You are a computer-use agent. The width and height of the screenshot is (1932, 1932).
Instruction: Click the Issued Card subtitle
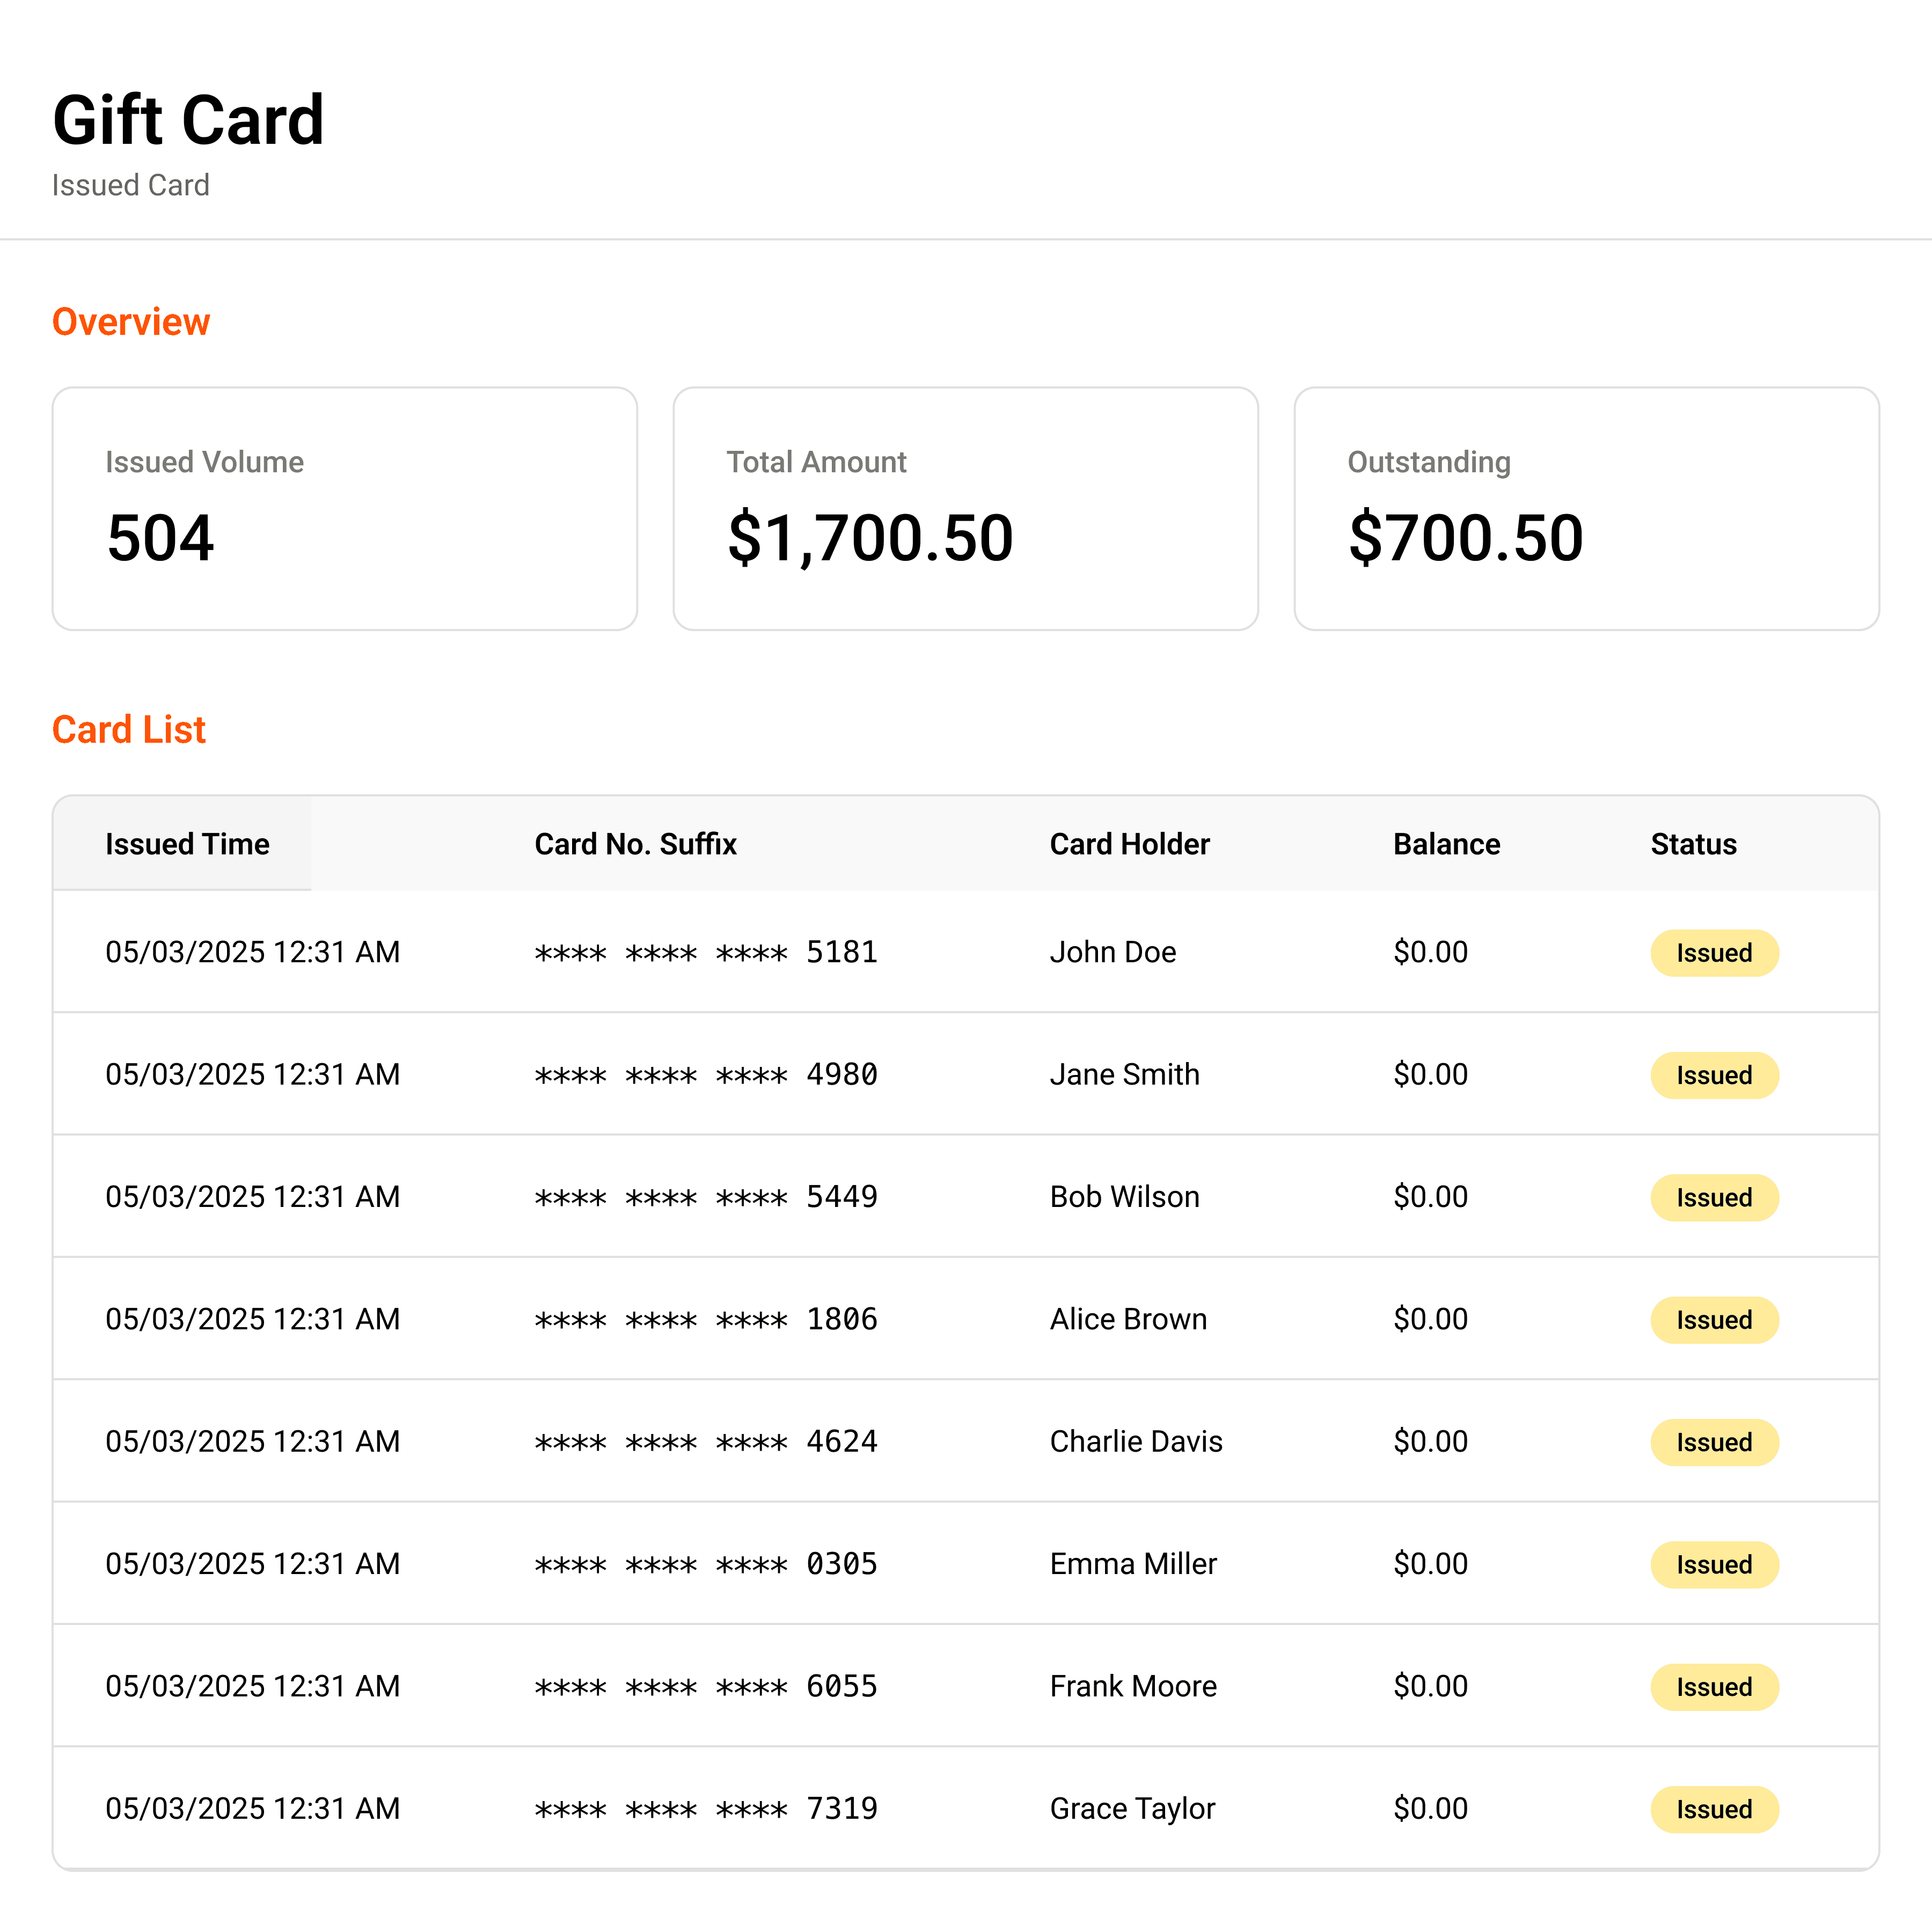point(131,185)
